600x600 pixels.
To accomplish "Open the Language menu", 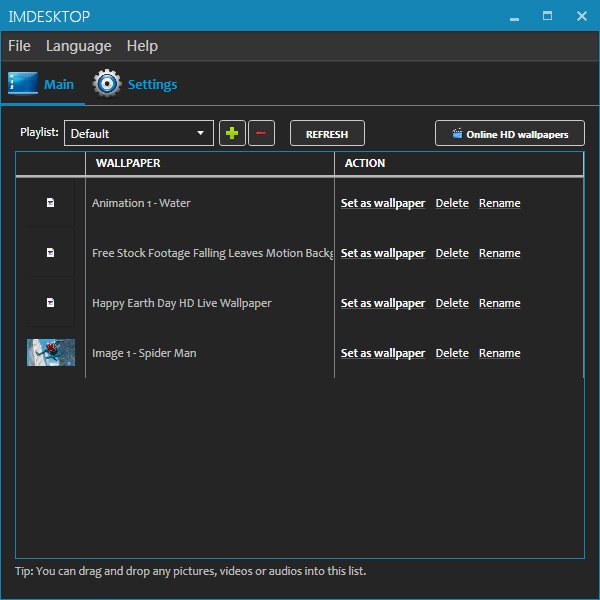I will (78, 46).
